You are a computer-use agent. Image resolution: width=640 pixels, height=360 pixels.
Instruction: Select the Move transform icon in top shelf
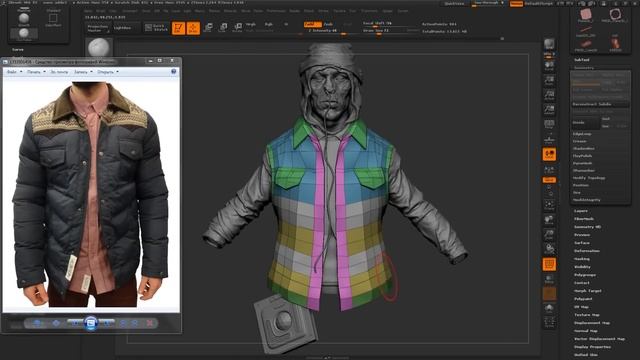click(x=208, y=28)
